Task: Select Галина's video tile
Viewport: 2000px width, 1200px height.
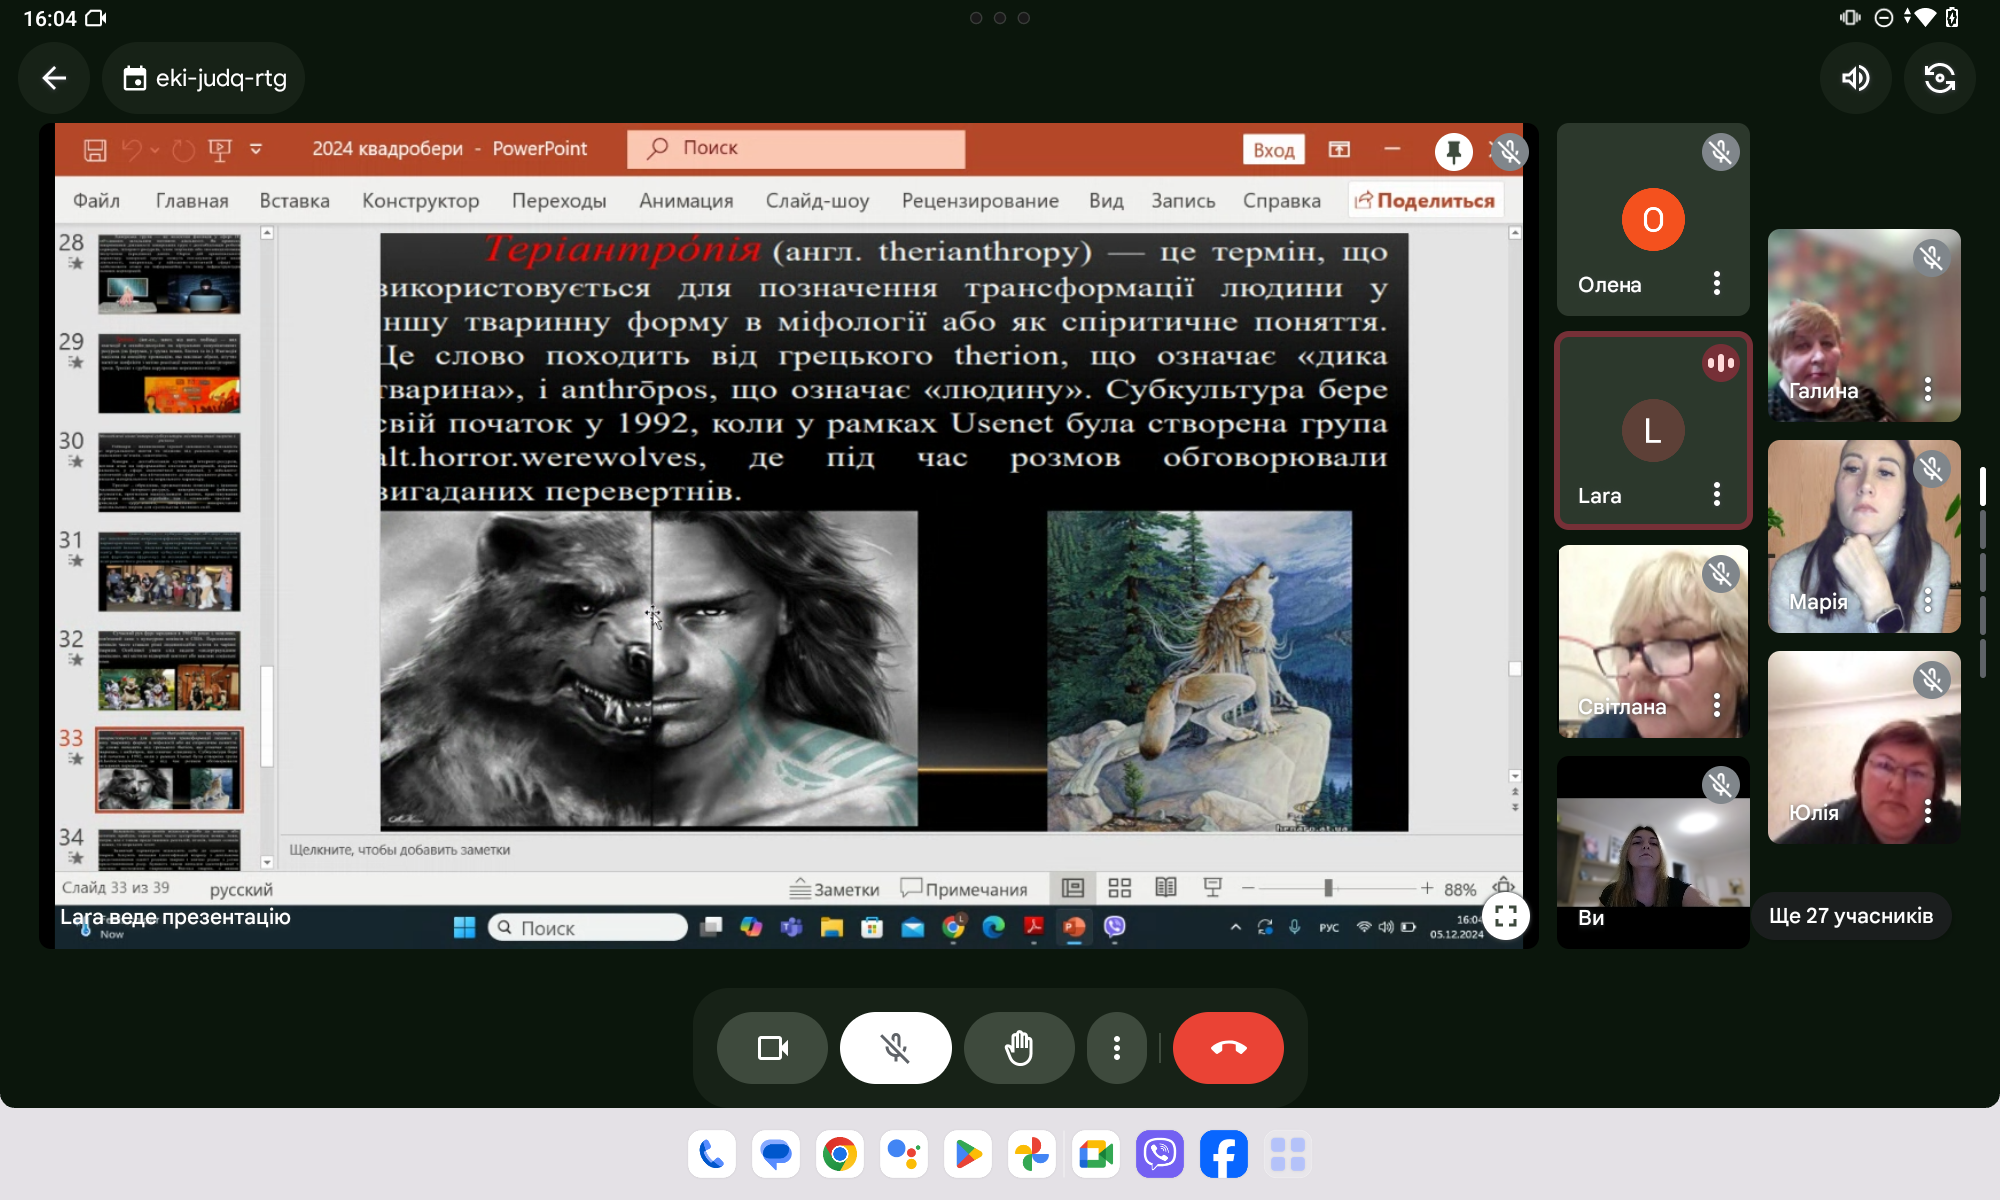Action: point(1850,320)
